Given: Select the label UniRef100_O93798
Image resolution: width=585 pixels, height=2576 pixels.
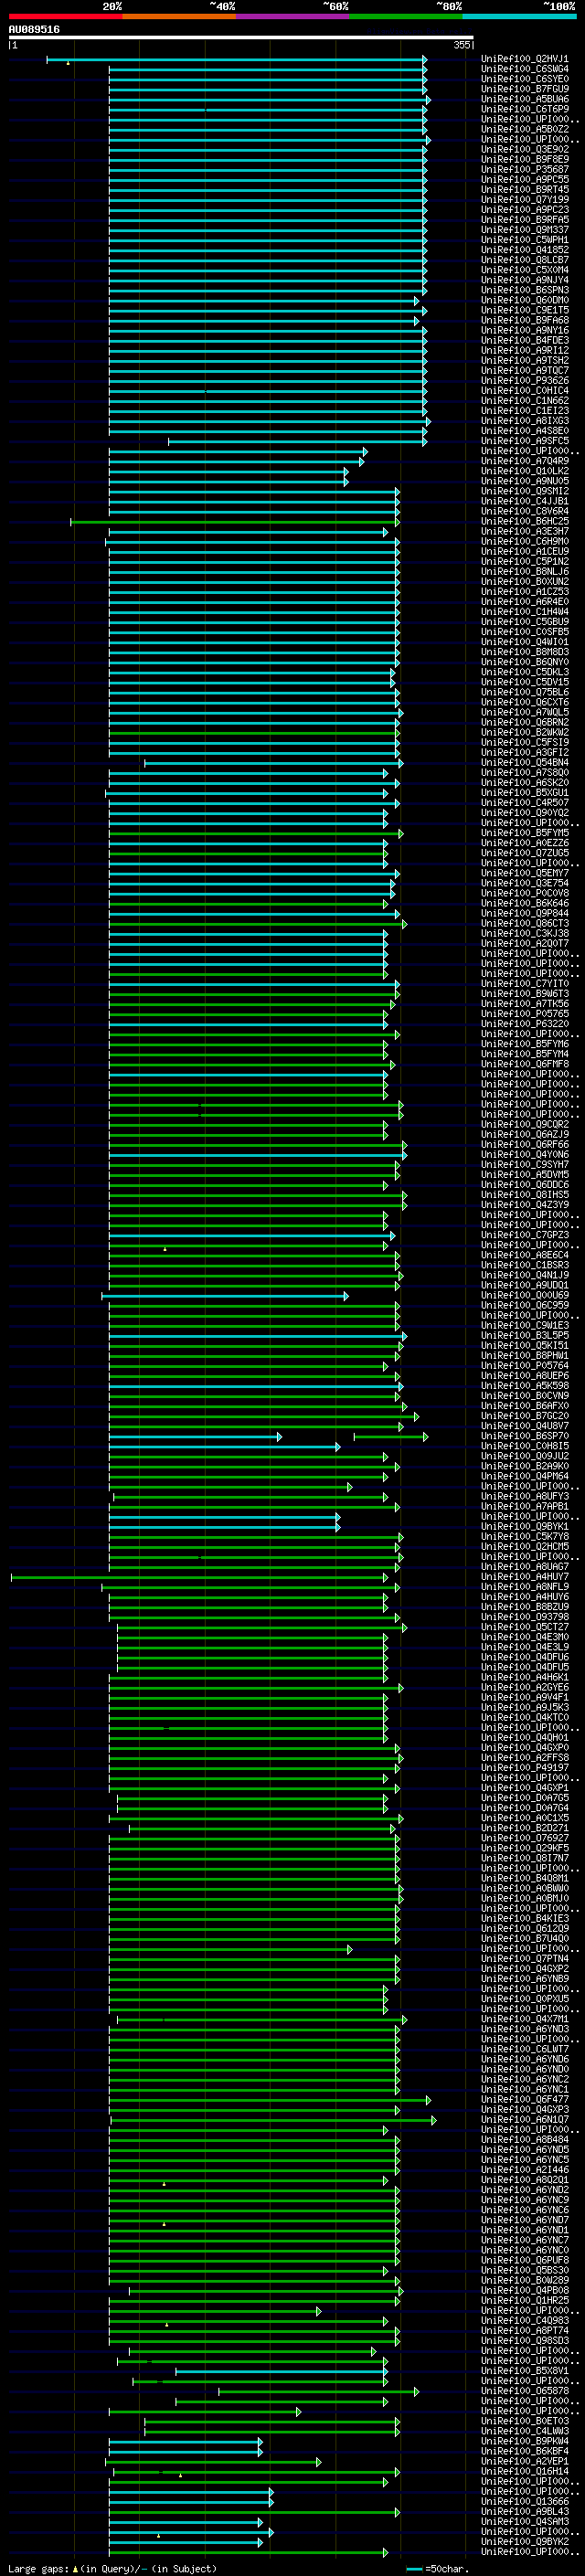Looking at the screenshot, I should point(525,1616).
